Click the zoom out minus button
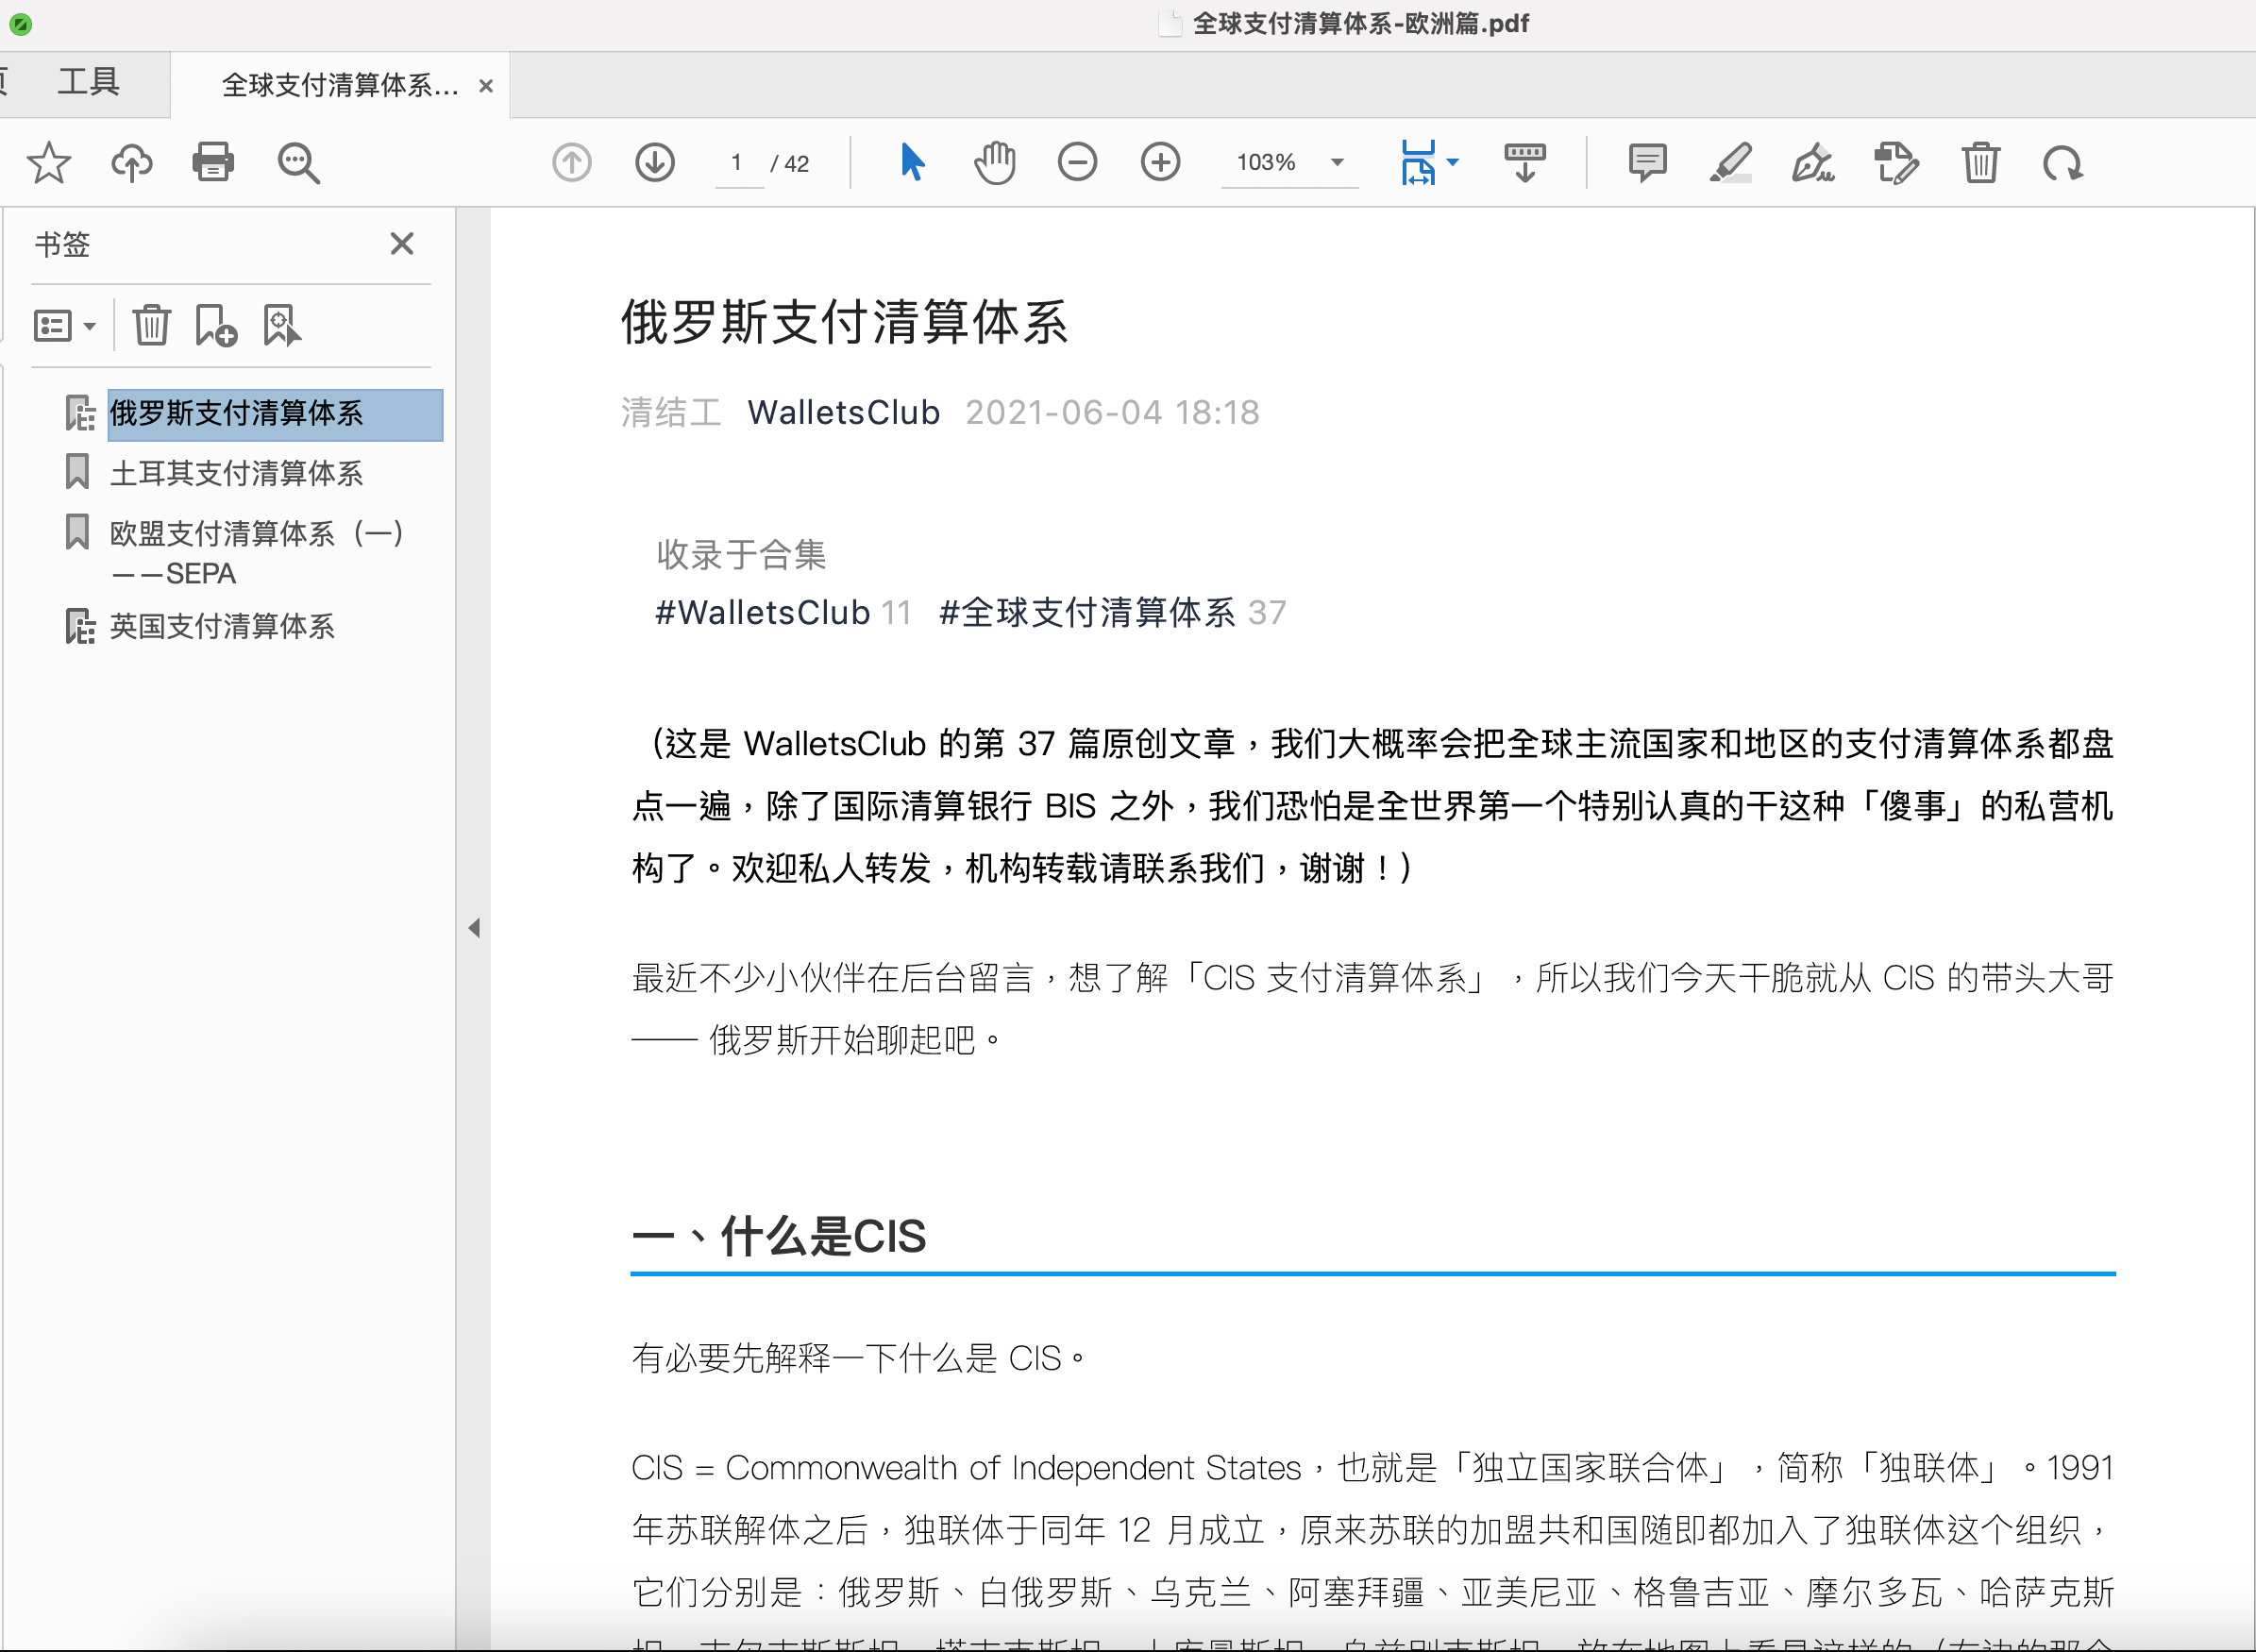This screenshot has width=2256, height=1652. [1077, 162]
